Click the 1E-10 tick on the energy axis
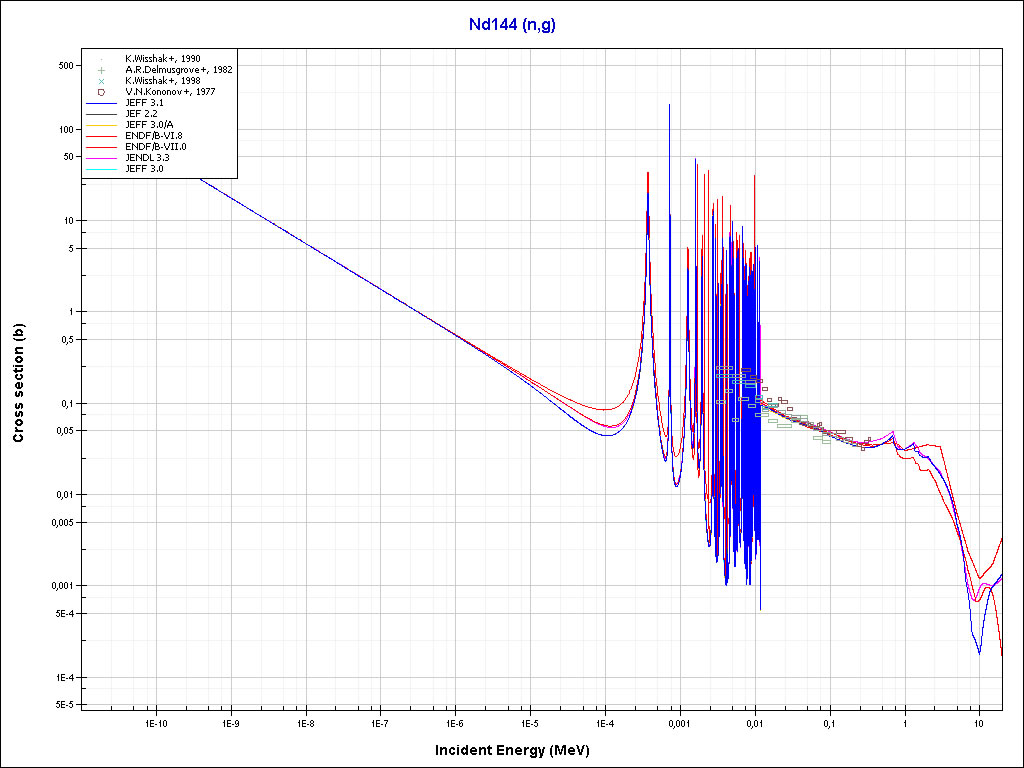The width and height of the screenshot is (1024, 768). pos(155,722)
